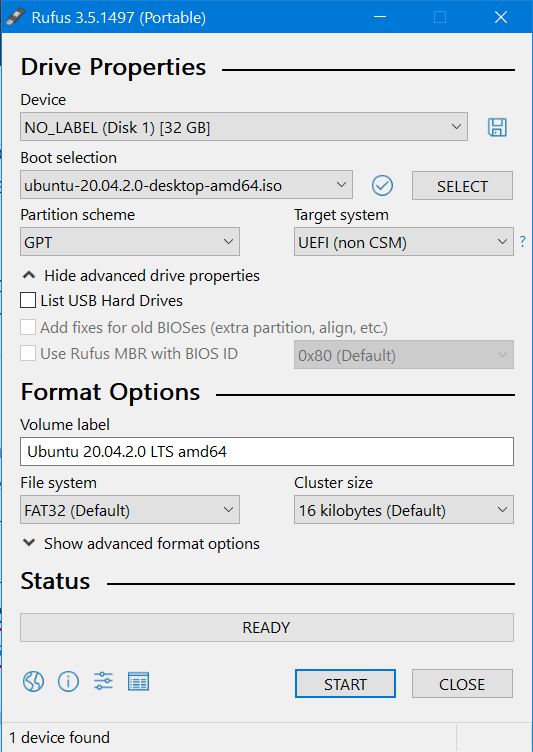
Task: Open the Device dropdown
Action: point(244,127)
